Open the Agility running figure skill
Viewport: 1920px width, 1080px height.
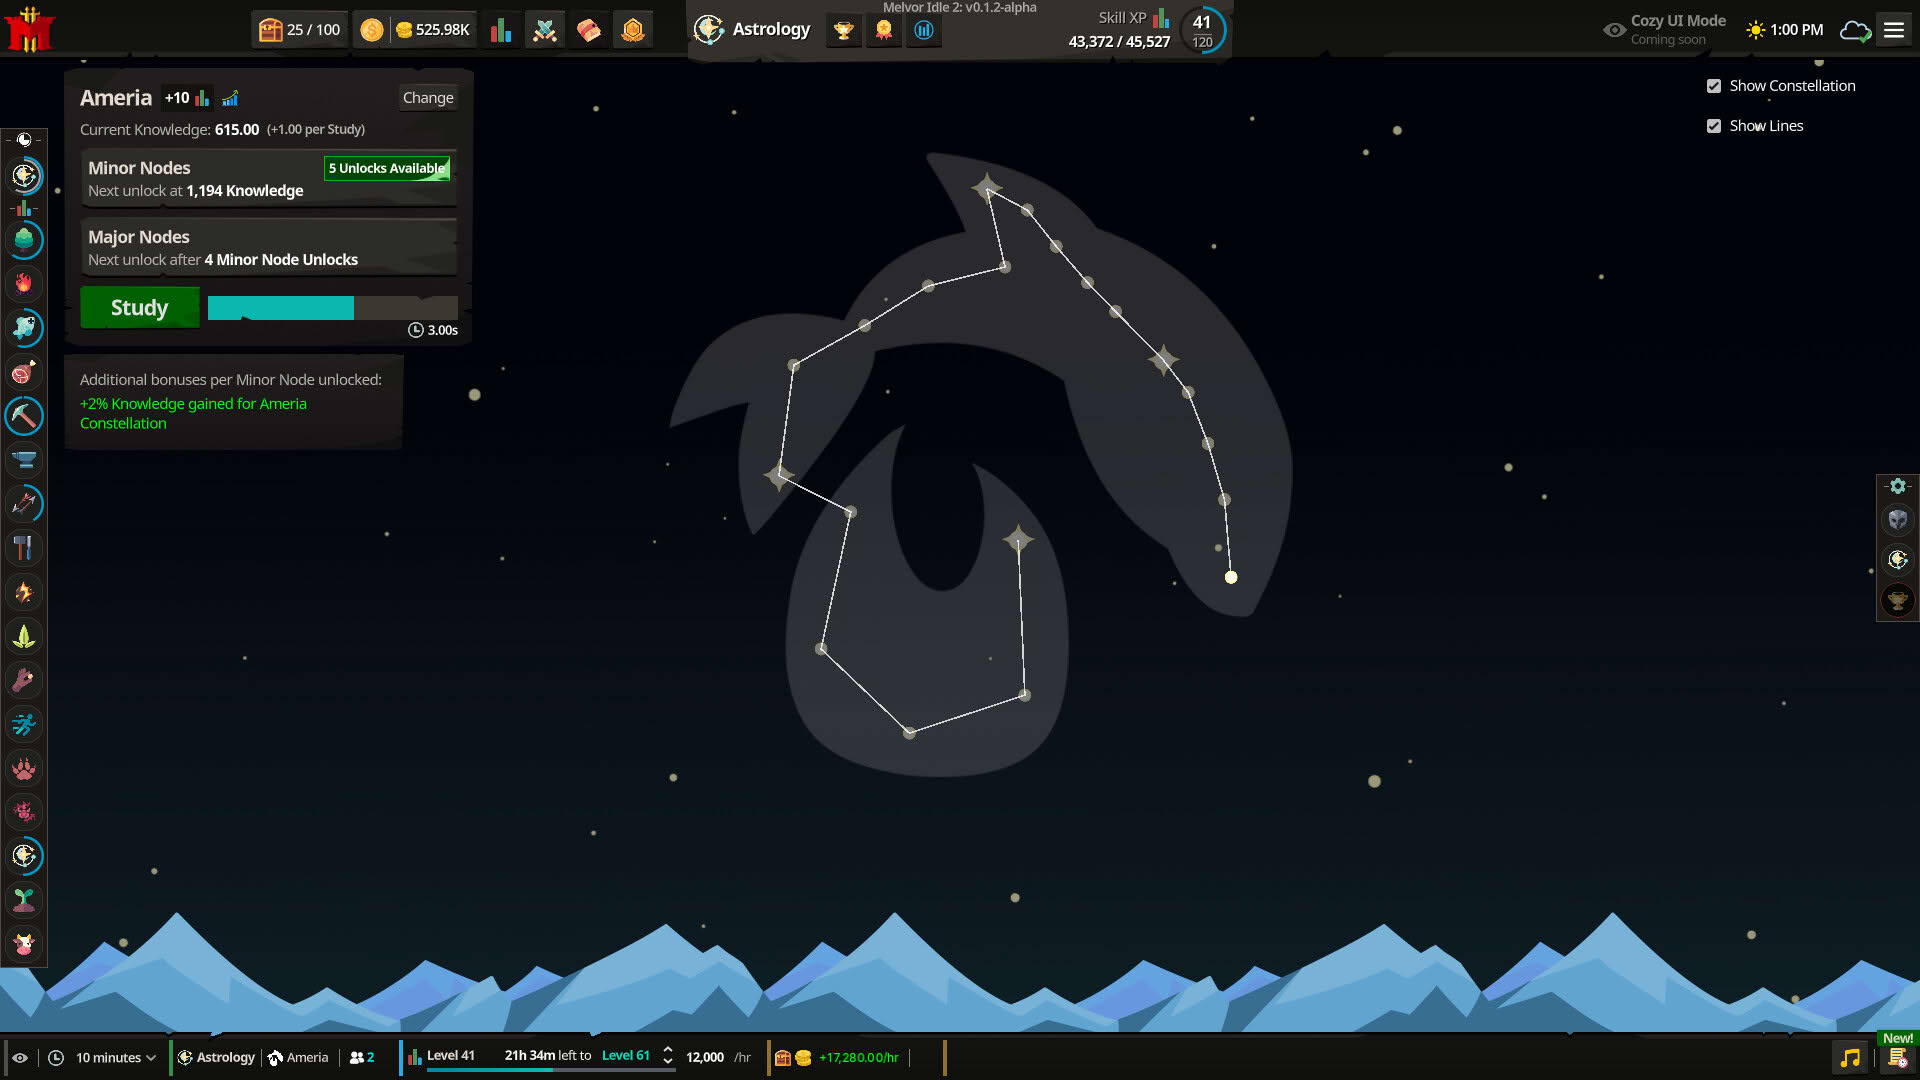coord(24,724)
